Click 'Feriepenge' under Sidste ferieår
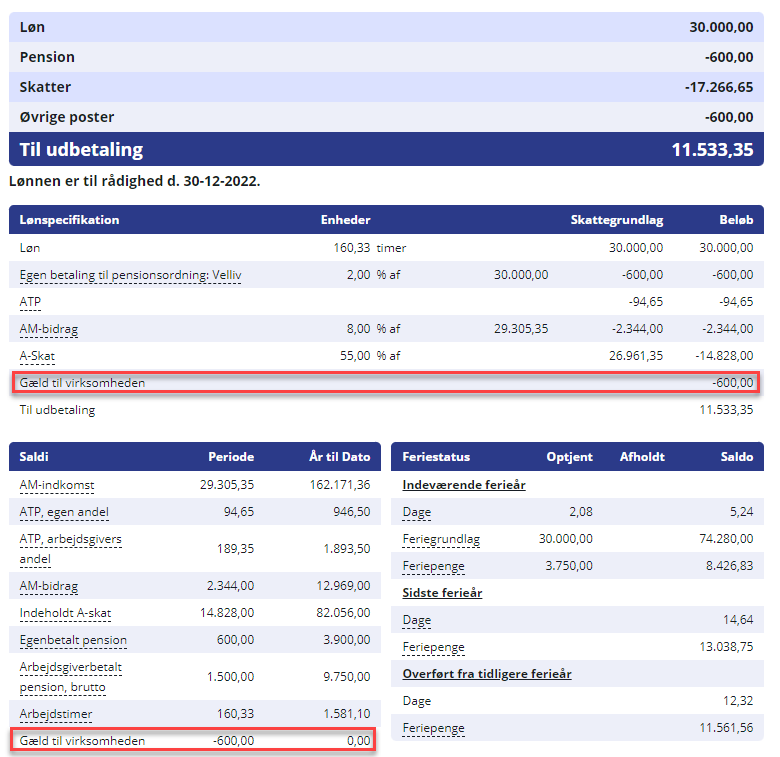780x757 pixels. coord(433,647)
